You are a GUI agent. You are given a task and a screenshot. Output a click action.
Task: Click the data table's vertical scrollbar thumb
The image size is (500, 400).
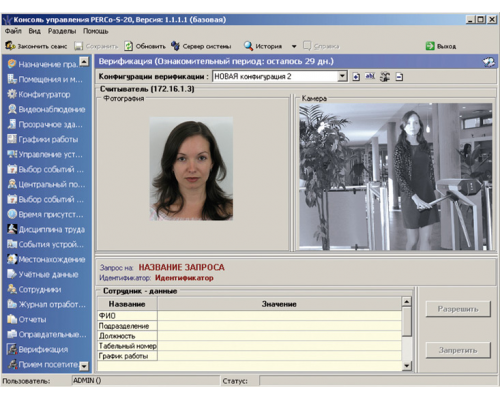point(407,321)
